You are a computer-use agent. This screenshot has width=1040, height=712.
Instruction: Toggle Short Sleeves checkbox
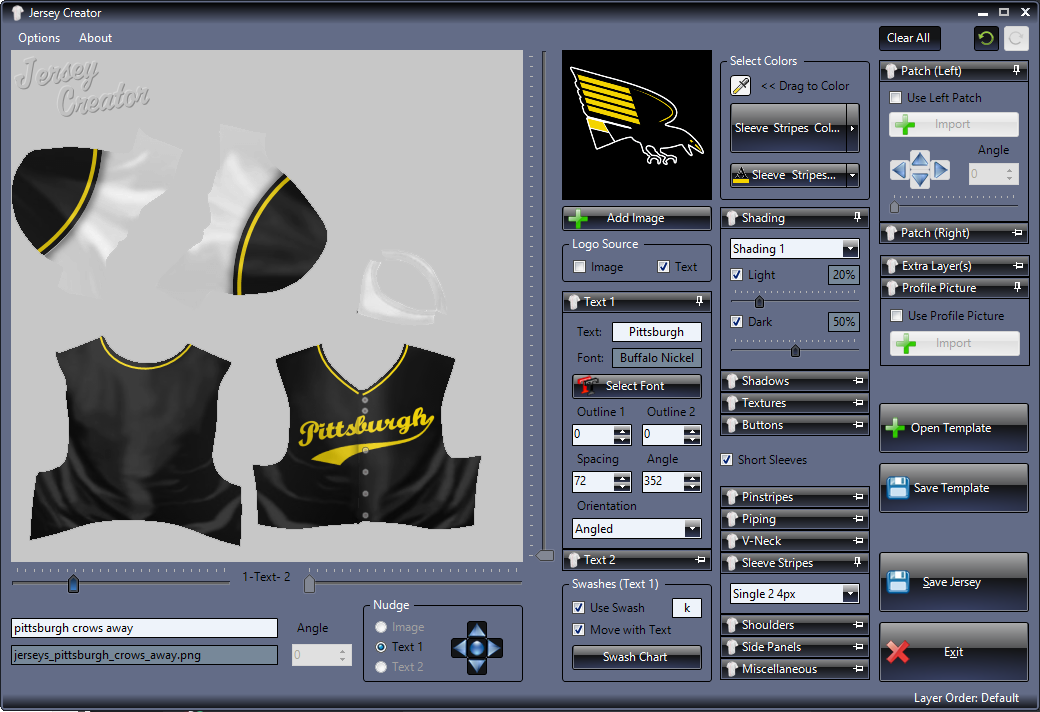727,460
